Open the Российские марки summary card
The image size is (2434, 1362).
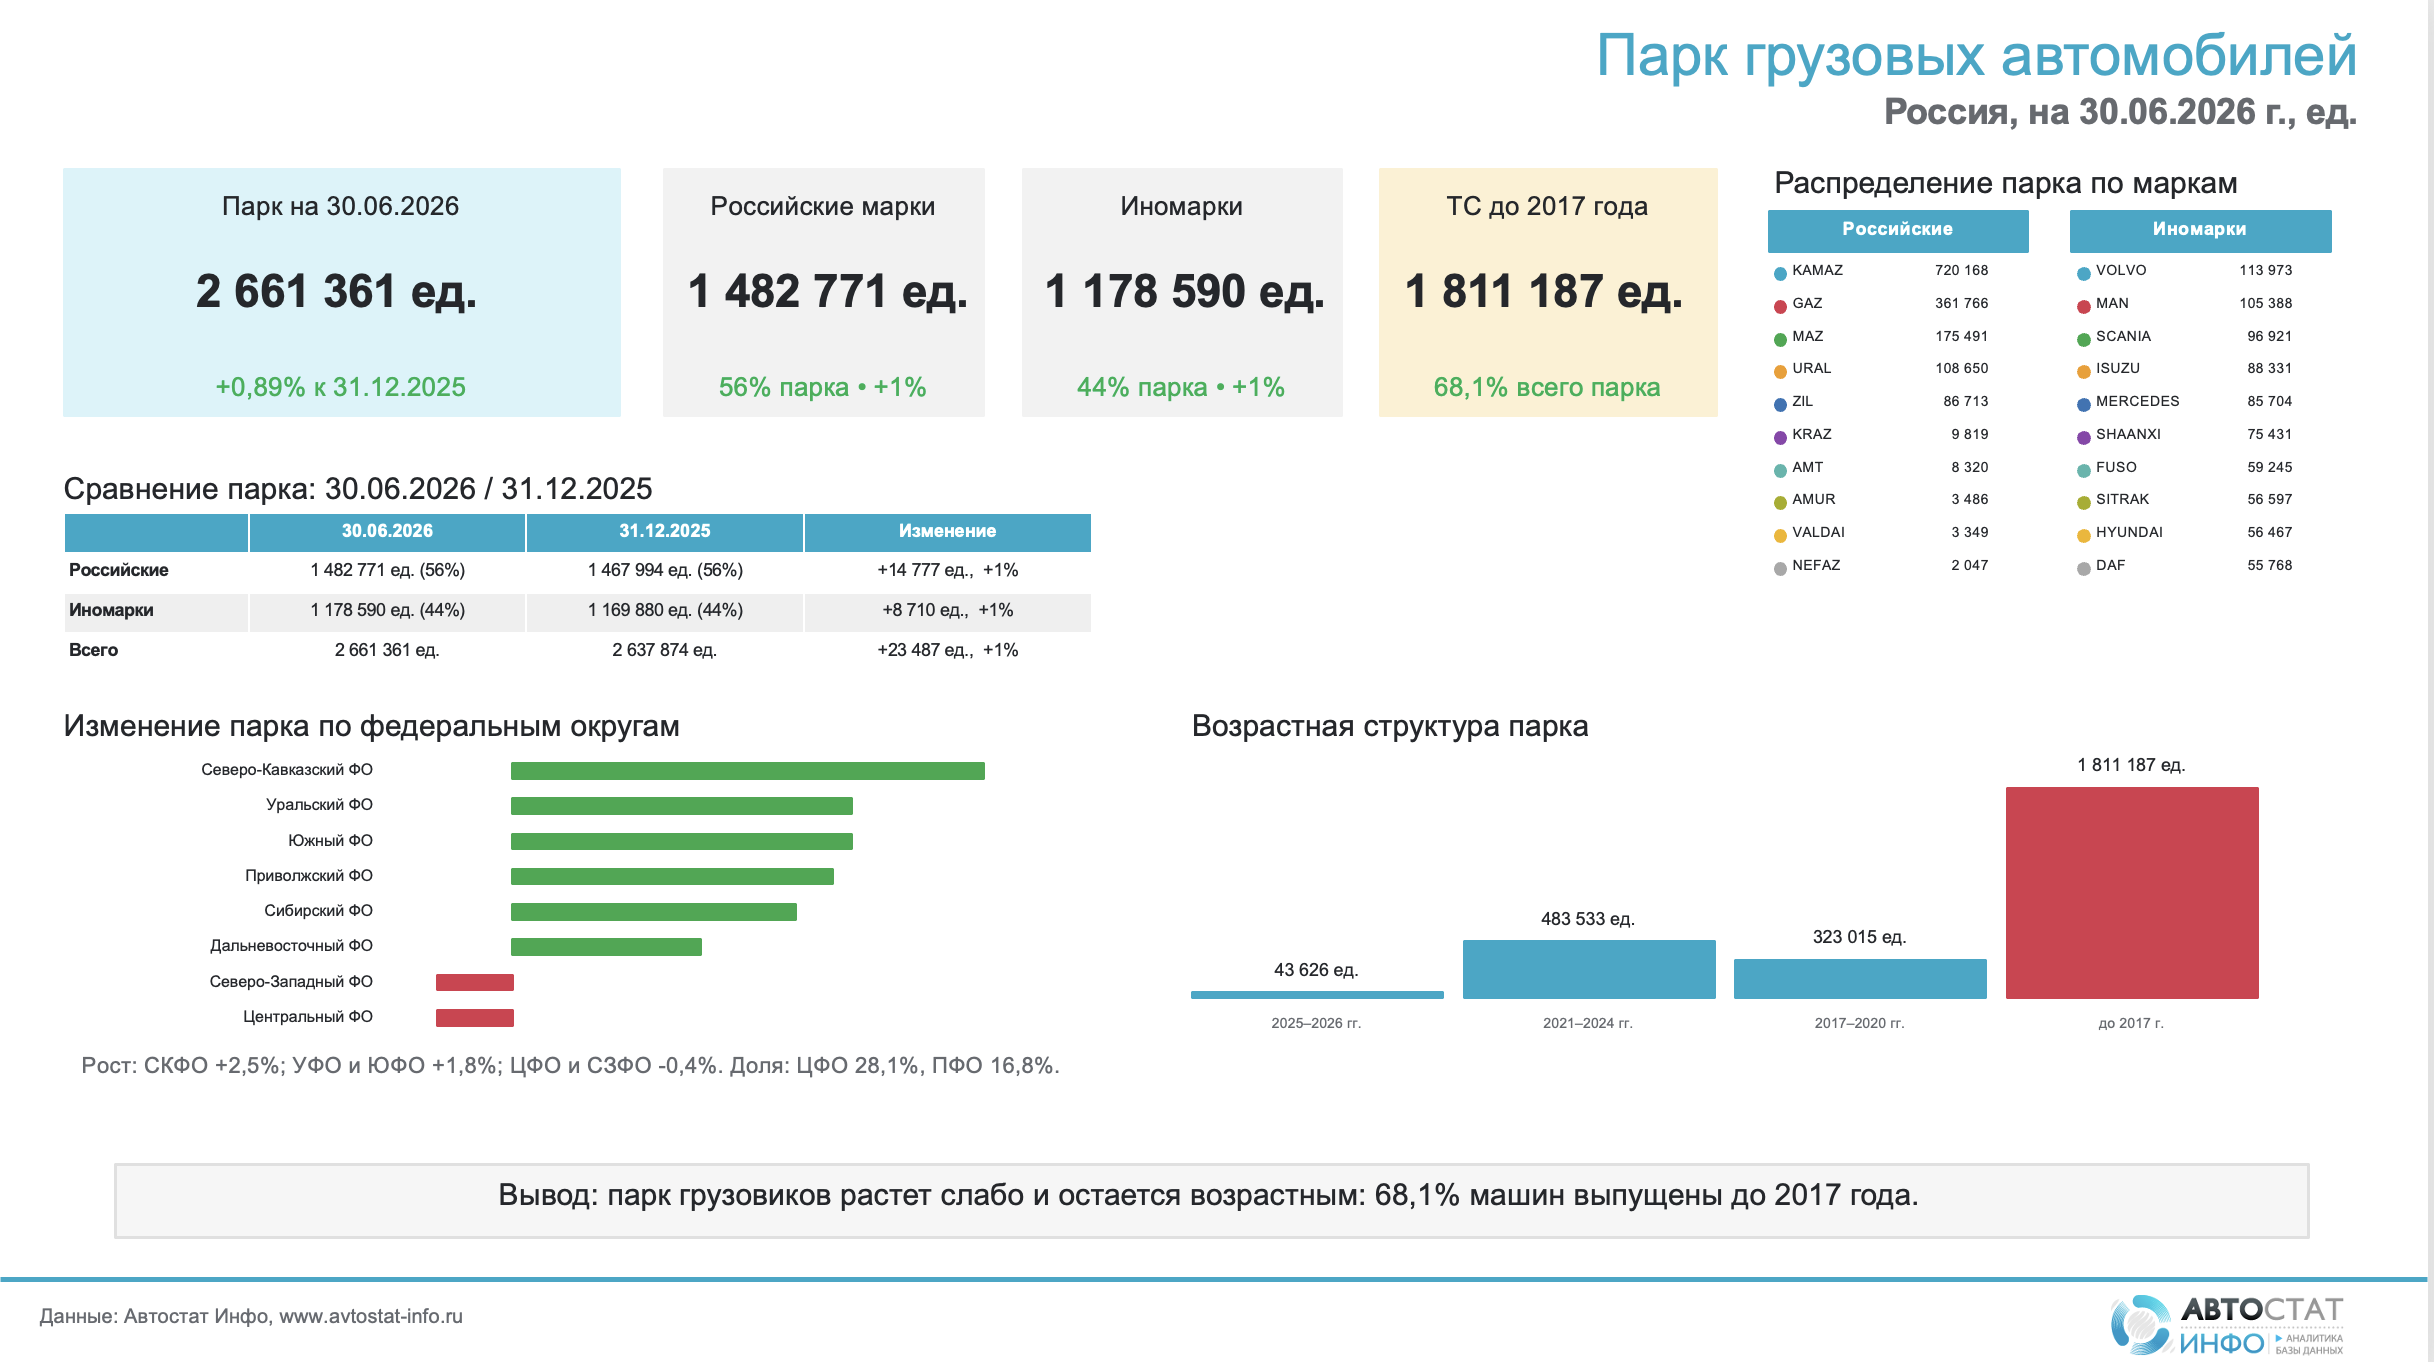[824, 292]
